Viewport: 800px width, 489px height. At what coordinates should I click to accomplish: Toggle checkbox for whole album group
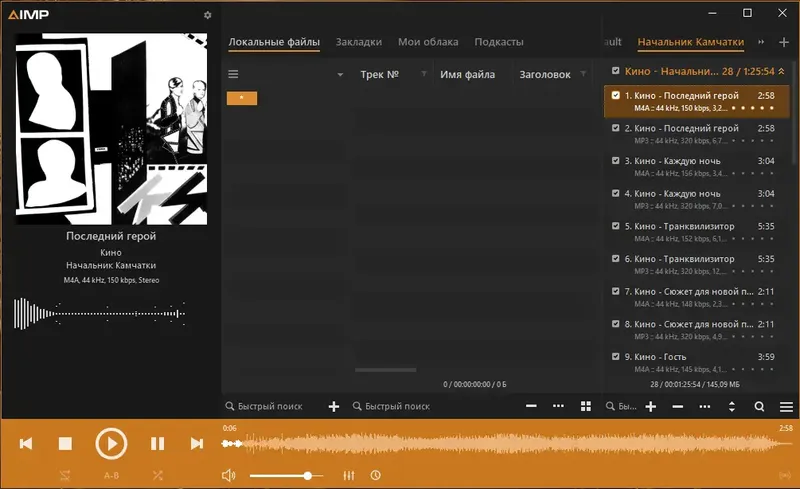coord(615,71)
